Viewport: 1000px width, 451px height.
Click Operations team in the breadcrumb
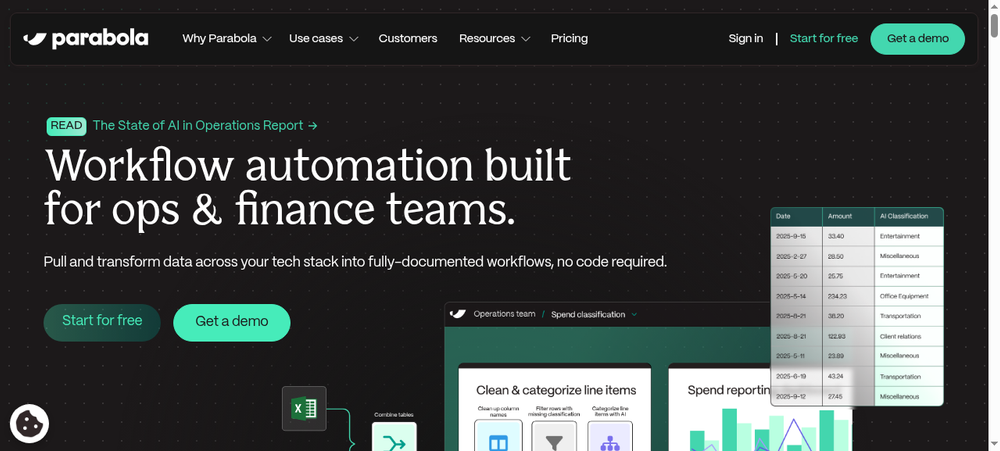point(504,314)
